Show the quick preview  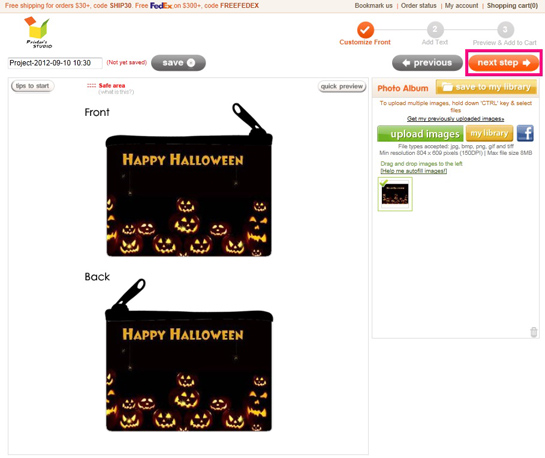tap(342, 87)
